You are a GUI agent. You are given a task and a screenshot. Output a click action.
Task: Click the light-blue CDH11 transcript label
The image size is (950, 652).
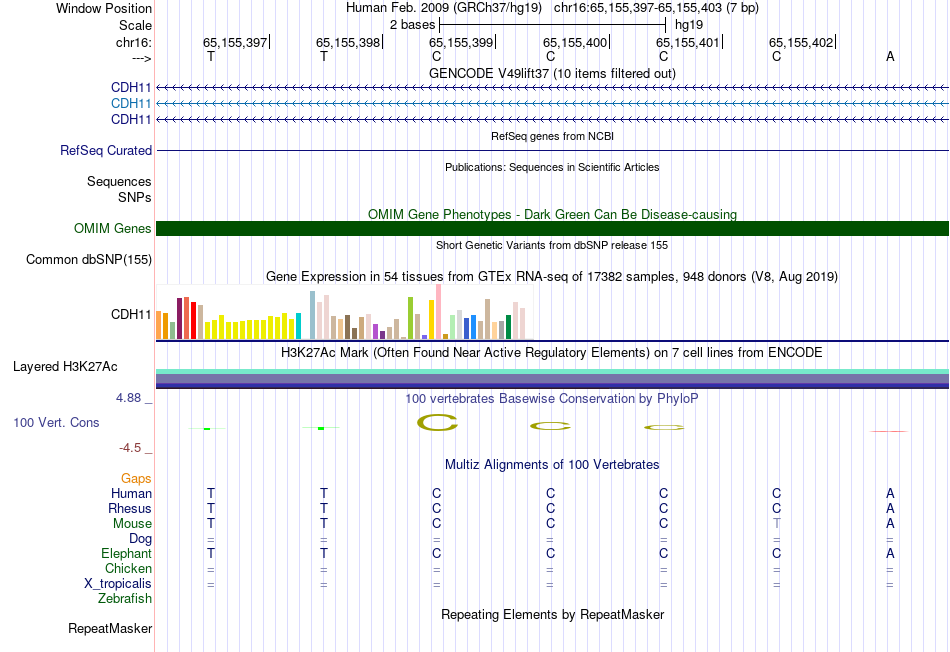[131, 104]
